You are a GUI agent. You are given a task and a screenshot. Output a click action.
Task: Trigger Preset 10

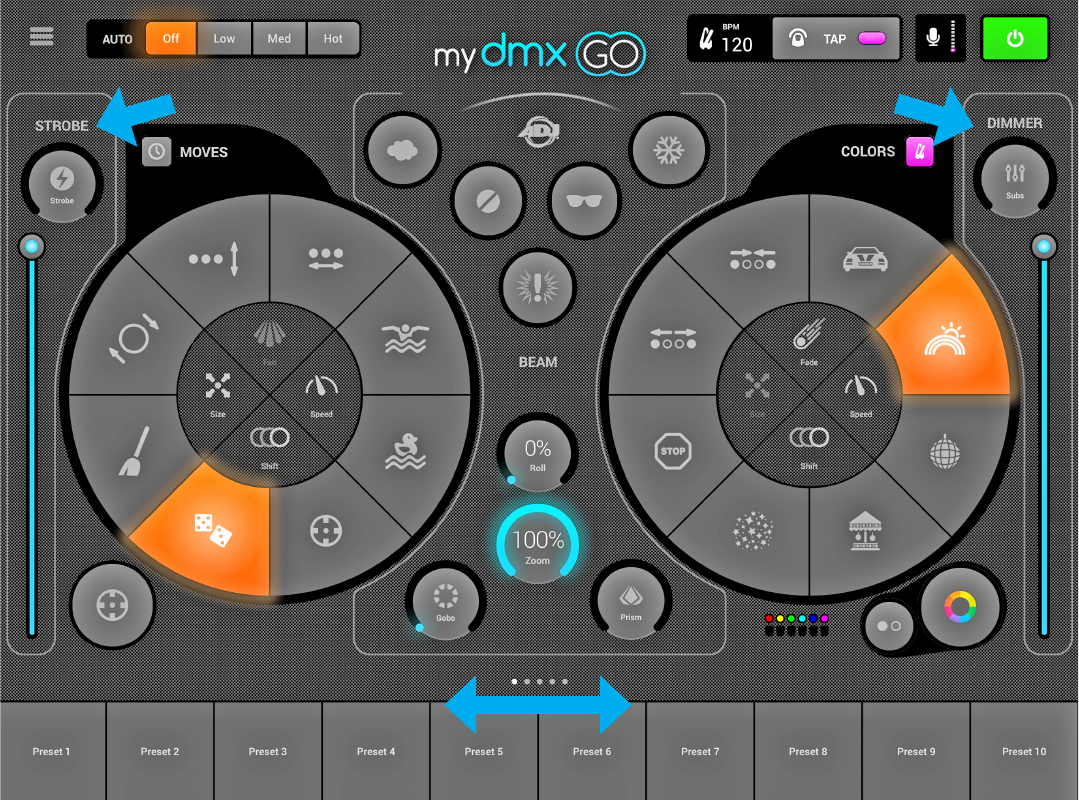(x=1024, y=751)
